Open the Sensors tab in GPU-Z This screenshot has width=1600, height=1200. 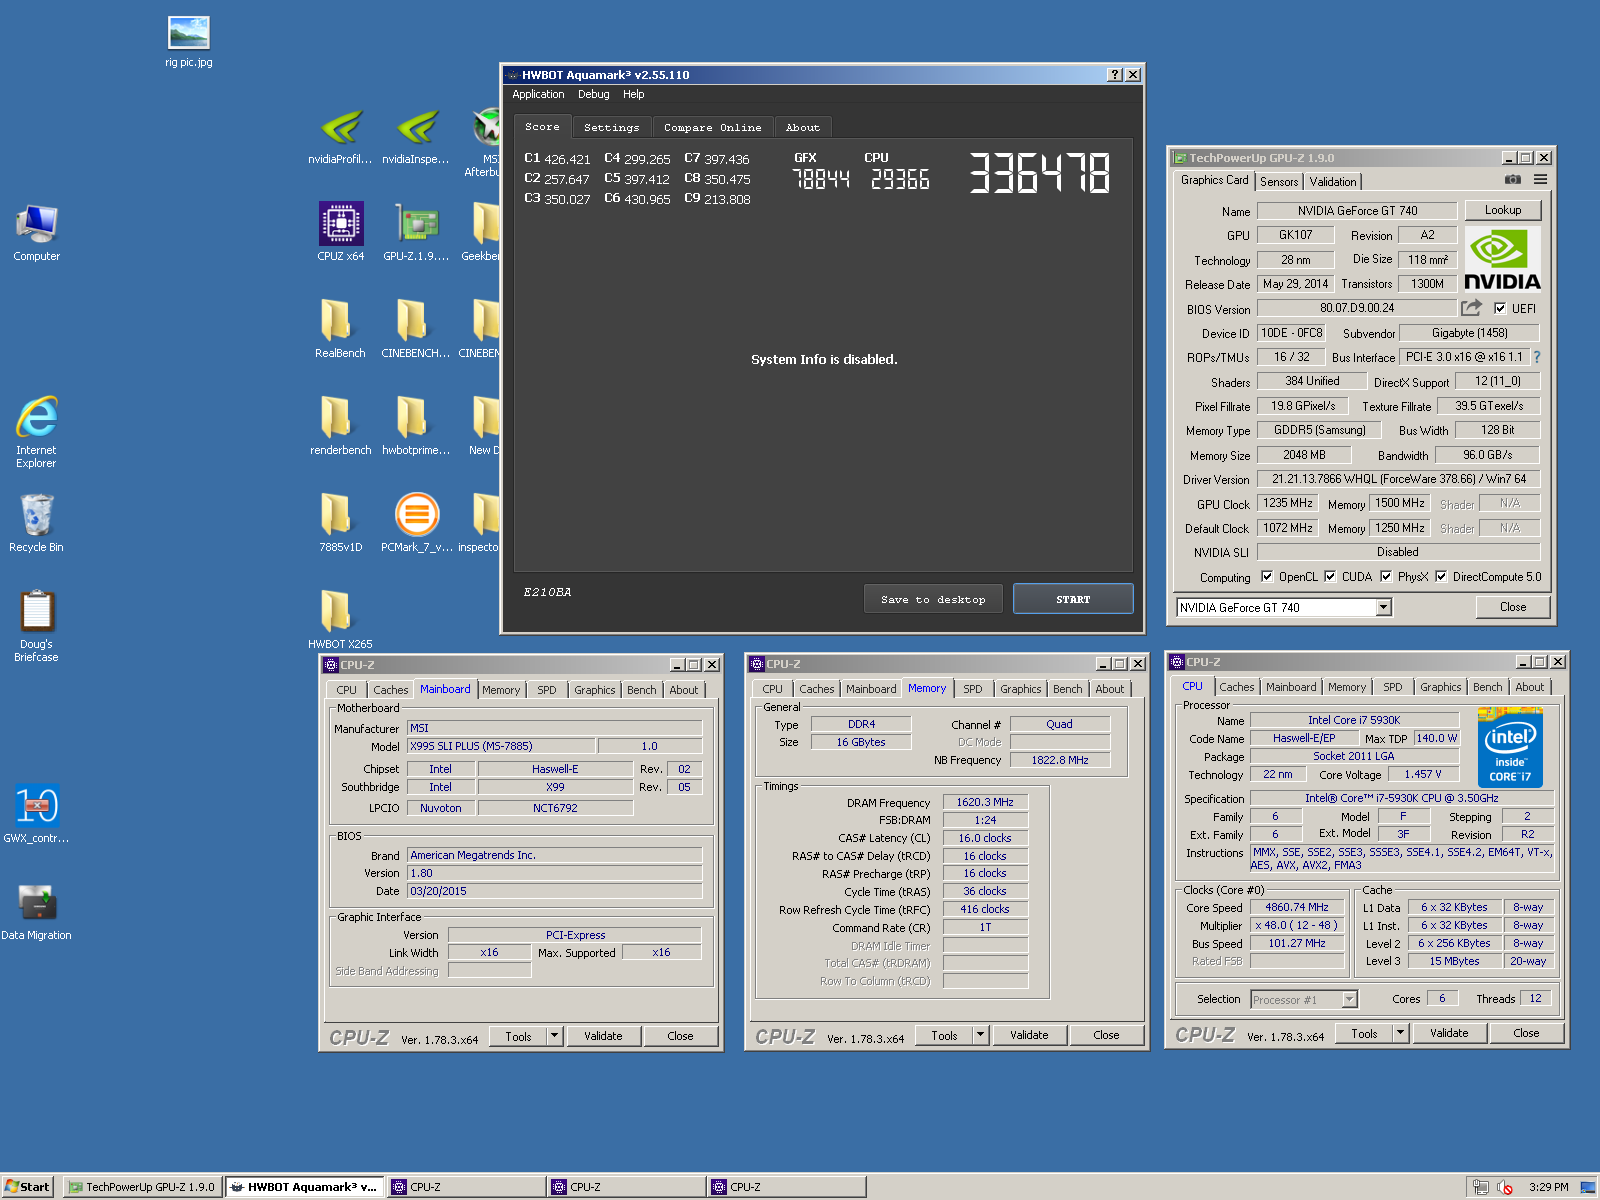click(1279, 181)
